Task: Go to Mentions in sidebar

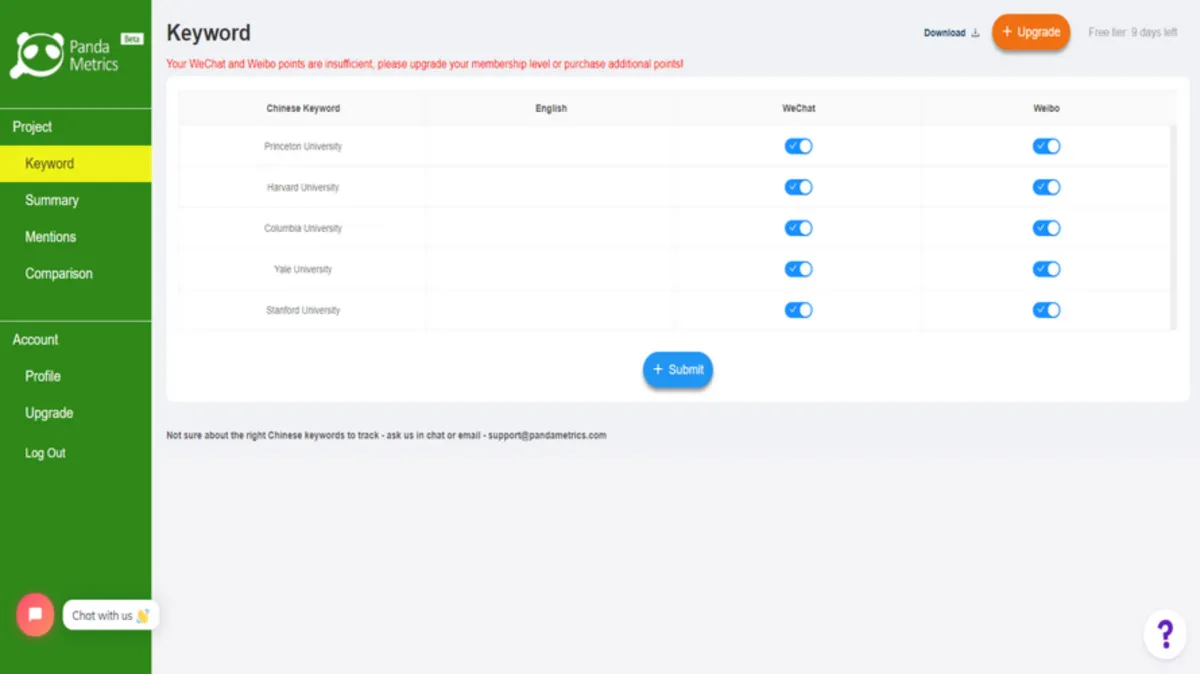Action: point(50,237)
